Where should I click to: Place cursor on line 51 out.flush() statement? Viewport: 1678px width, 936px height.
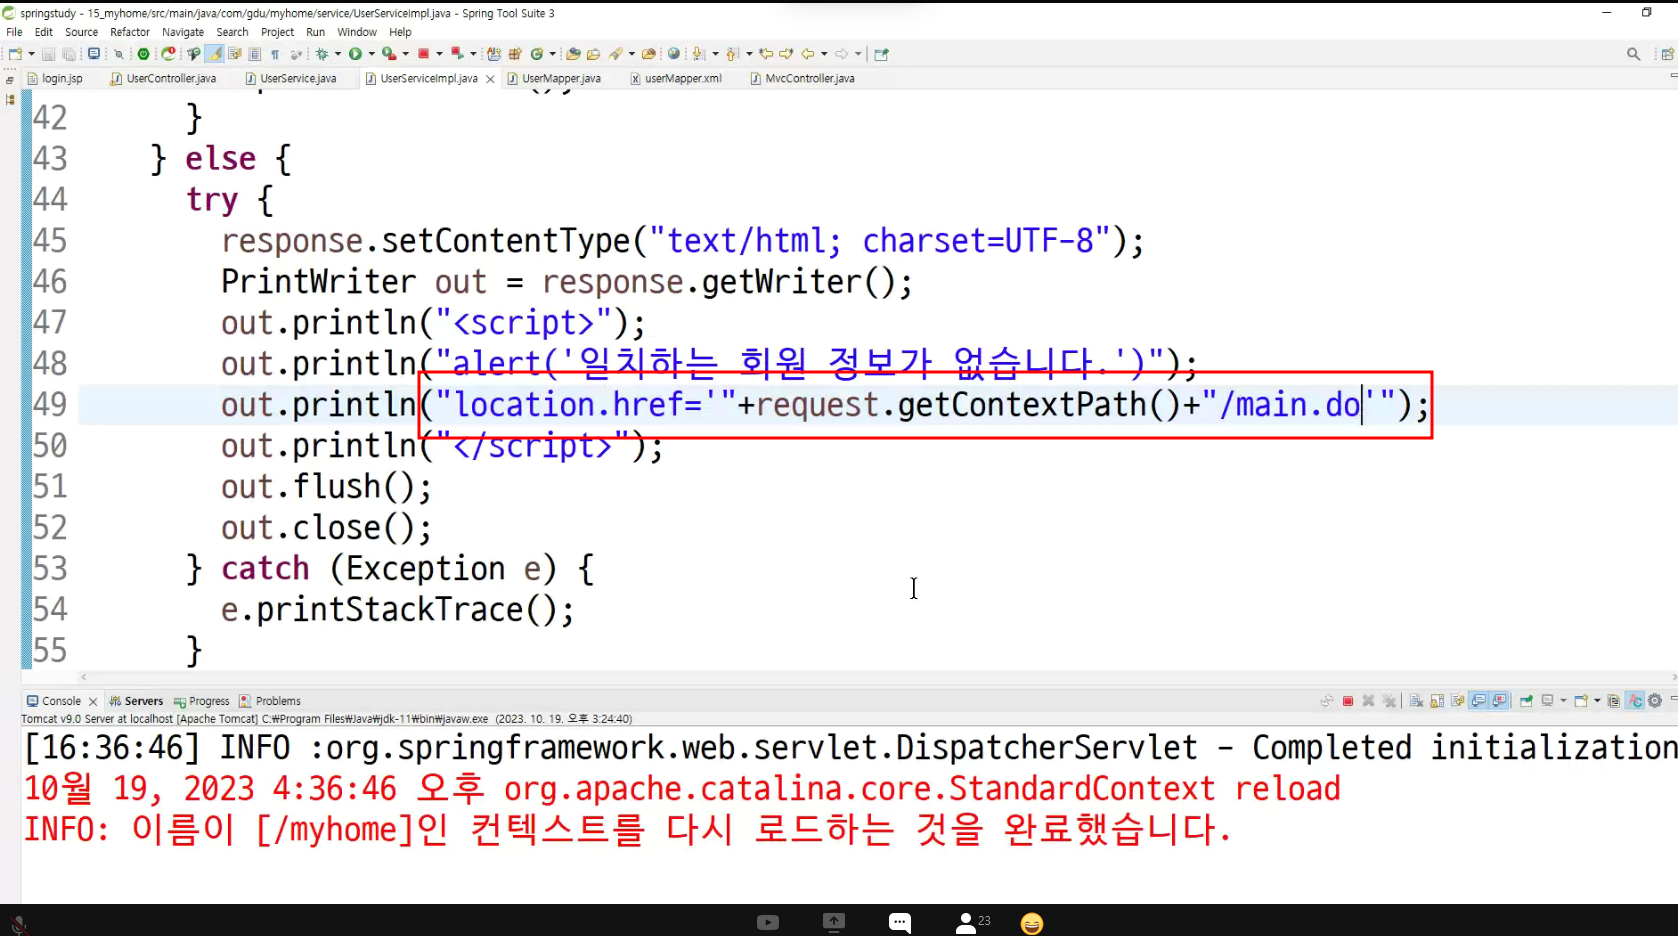click(327, 487)
